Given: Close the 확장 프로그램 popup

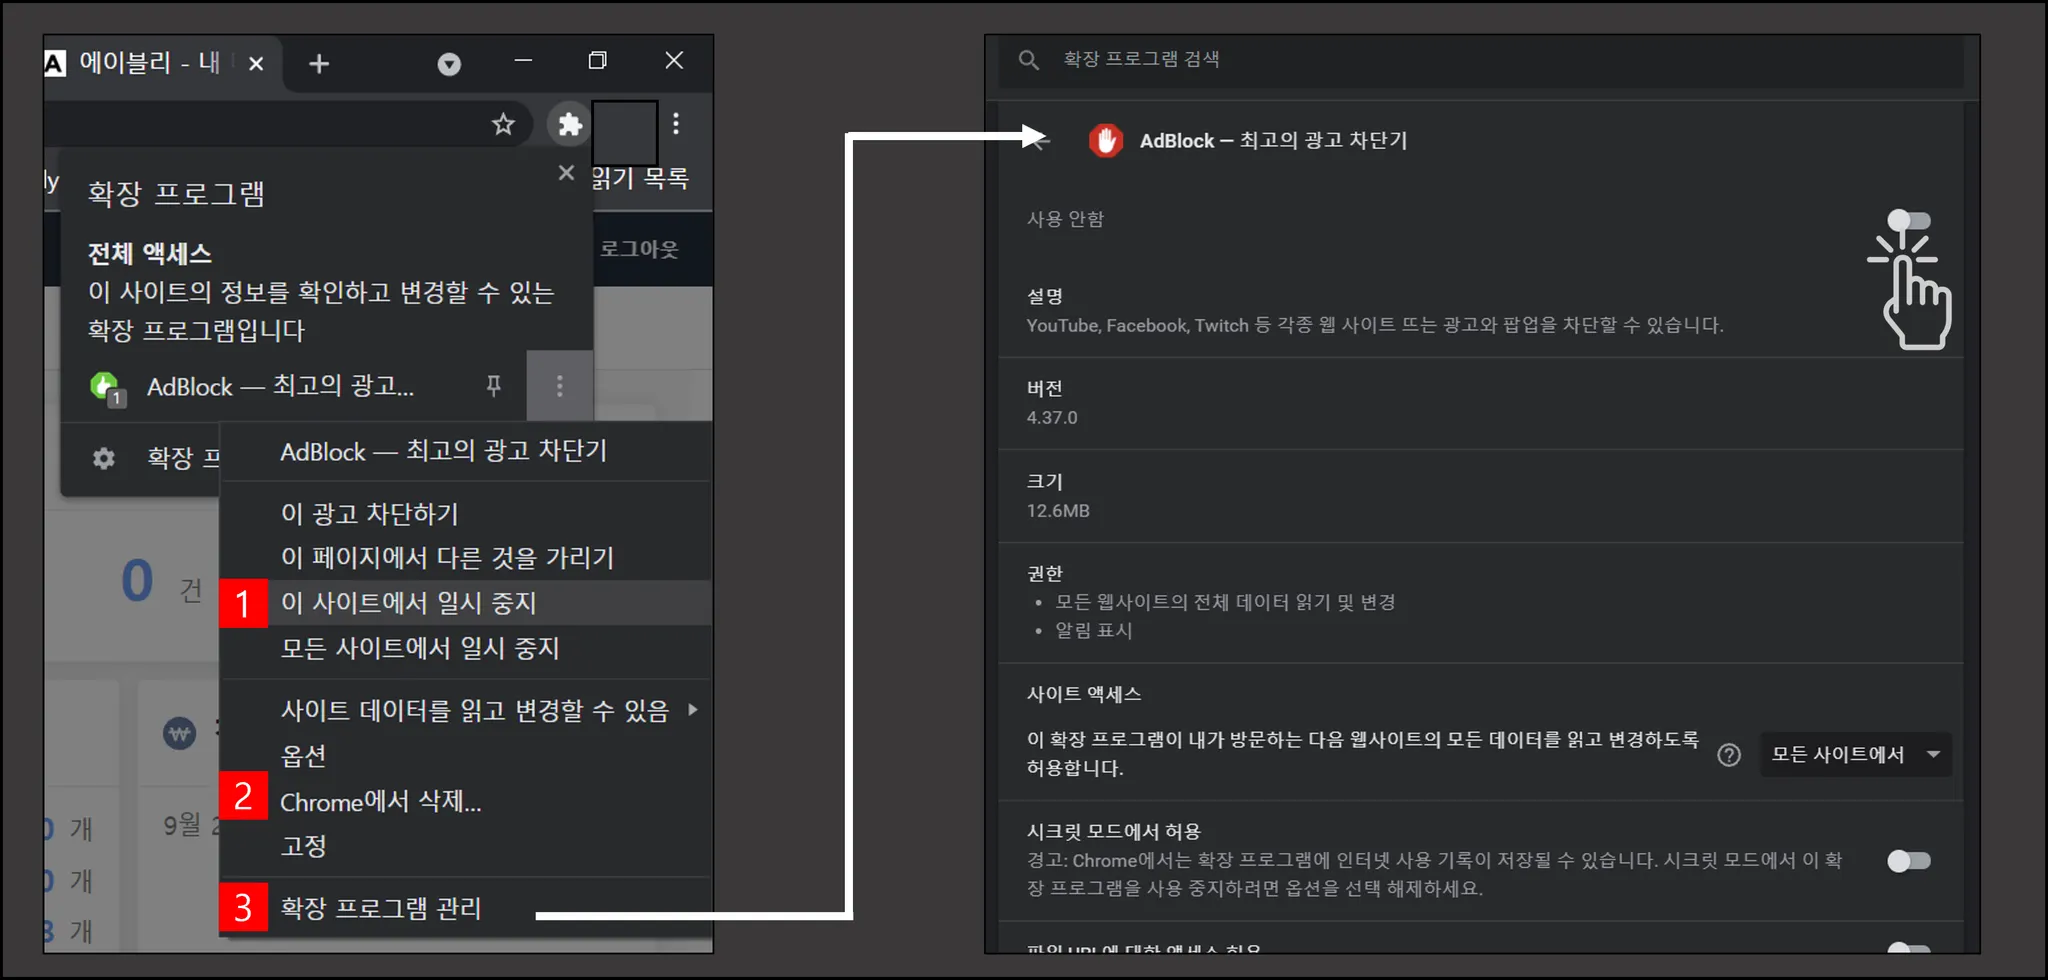Looking at the screenshot, I should (x=566, y=173).
